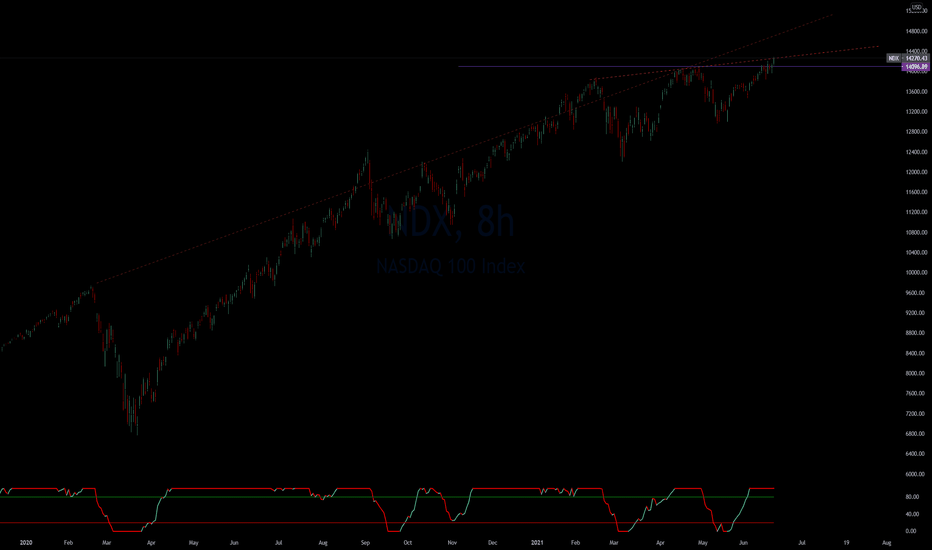Click the 19 date label on the time axis
932x550 pixels.
846,542
